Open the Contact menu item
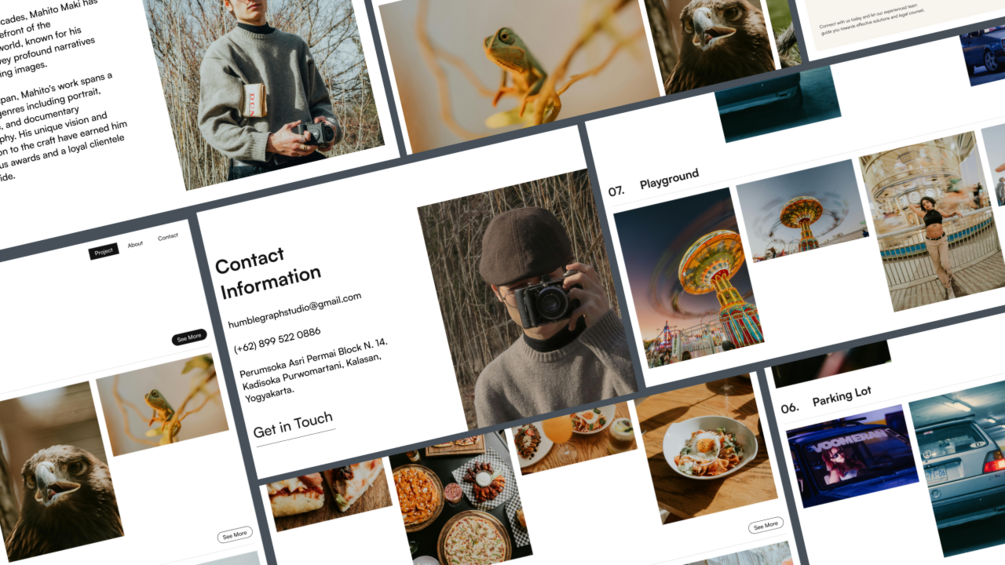Viewport: 1005px width, 565px height. click(168, 236)
